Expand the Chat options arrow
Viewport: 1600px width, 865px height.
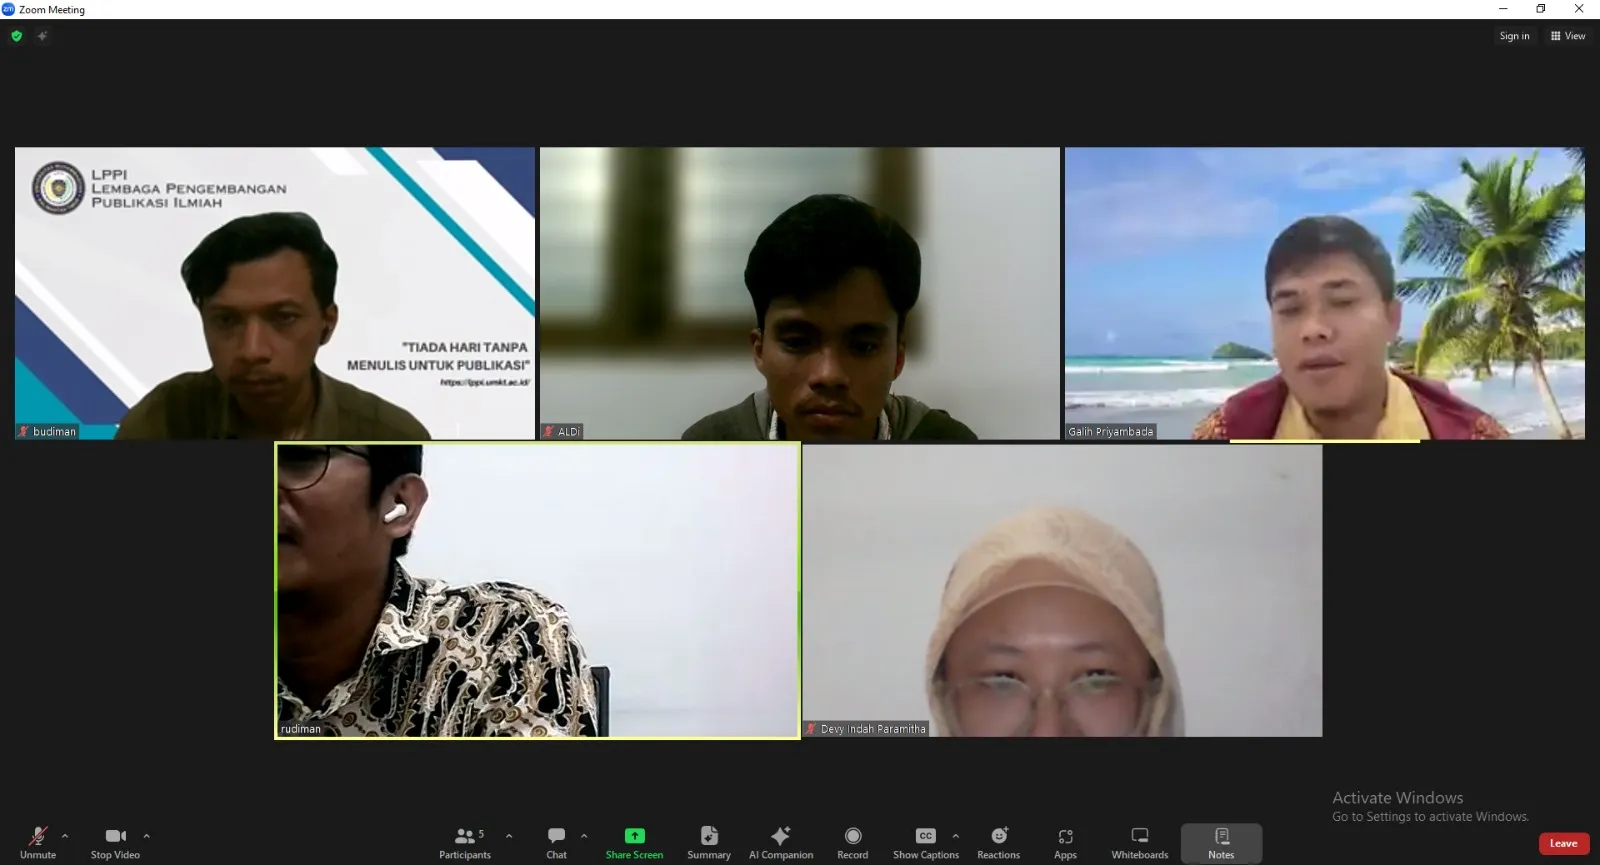tap(584, 836)
